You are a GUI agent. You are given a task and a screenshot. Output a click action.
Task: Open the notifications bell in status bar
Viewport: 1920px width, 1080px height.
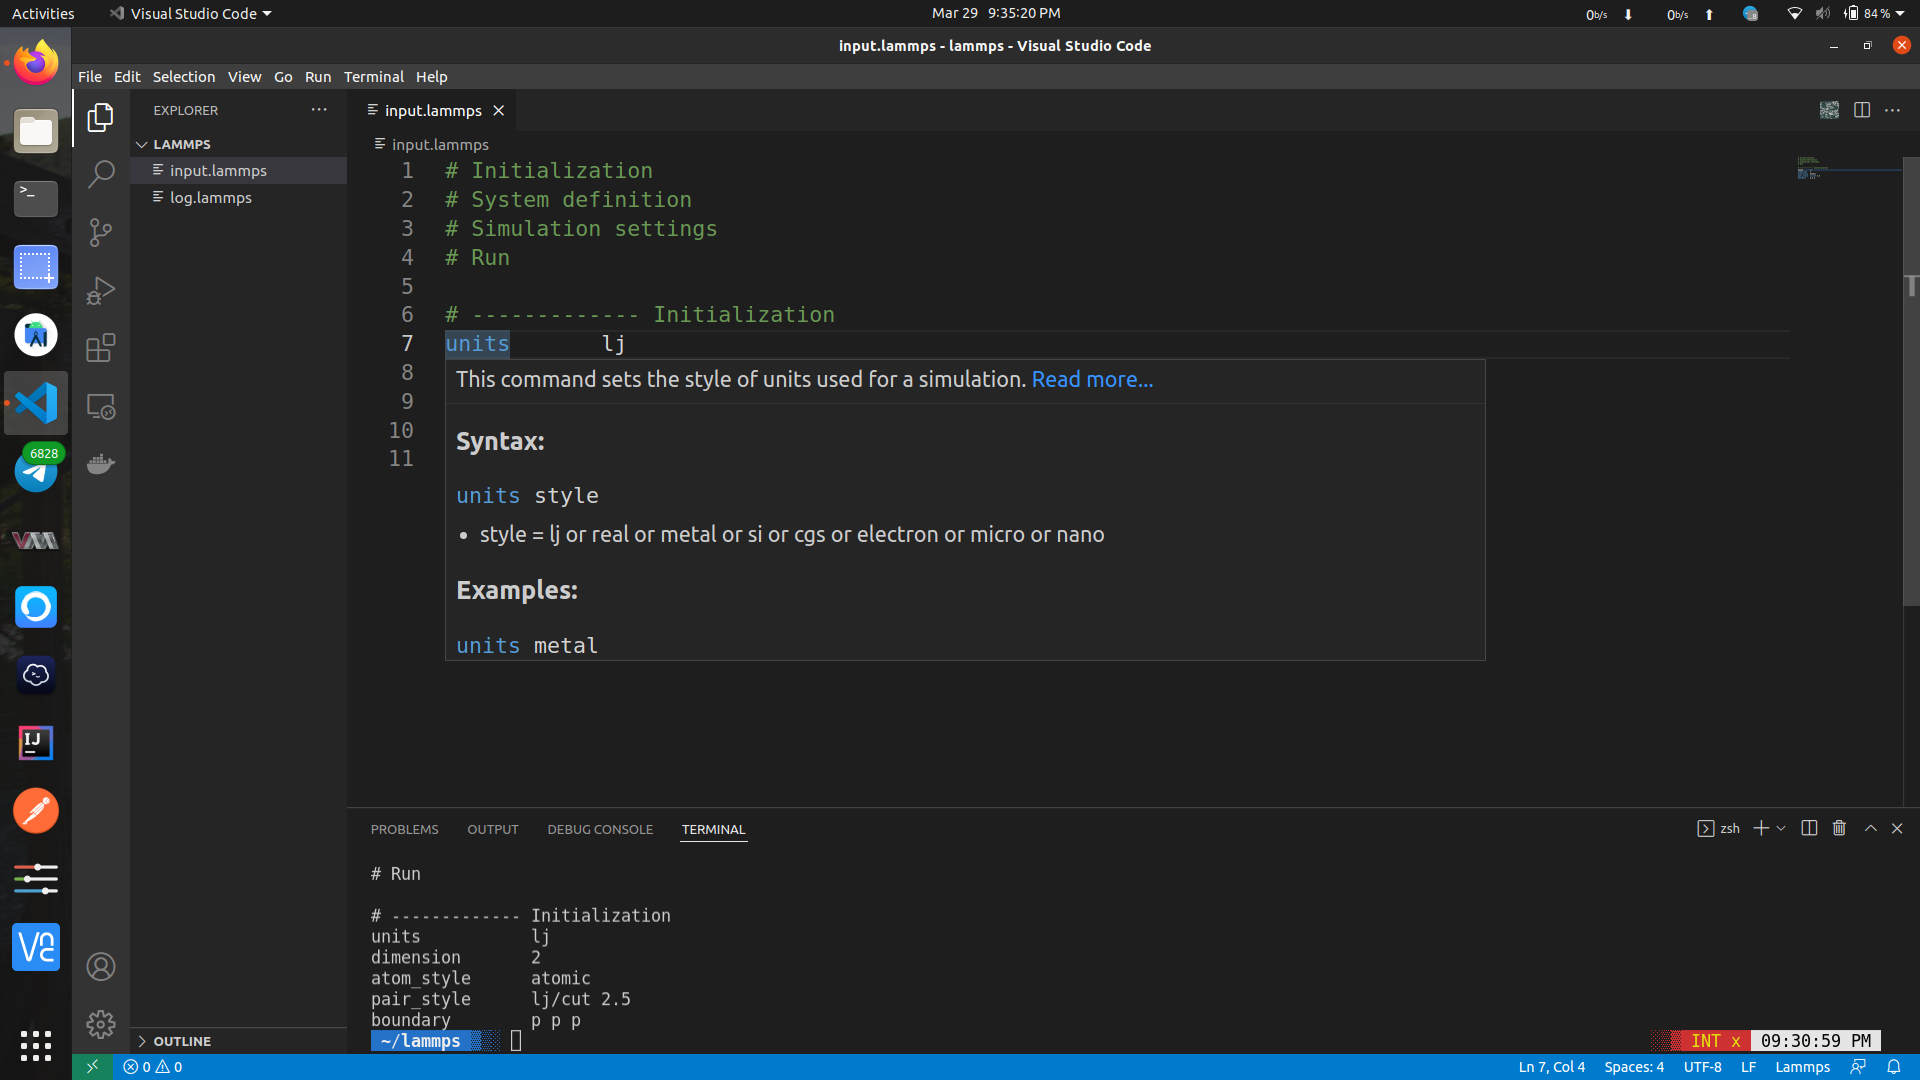coord(1893,1067)
